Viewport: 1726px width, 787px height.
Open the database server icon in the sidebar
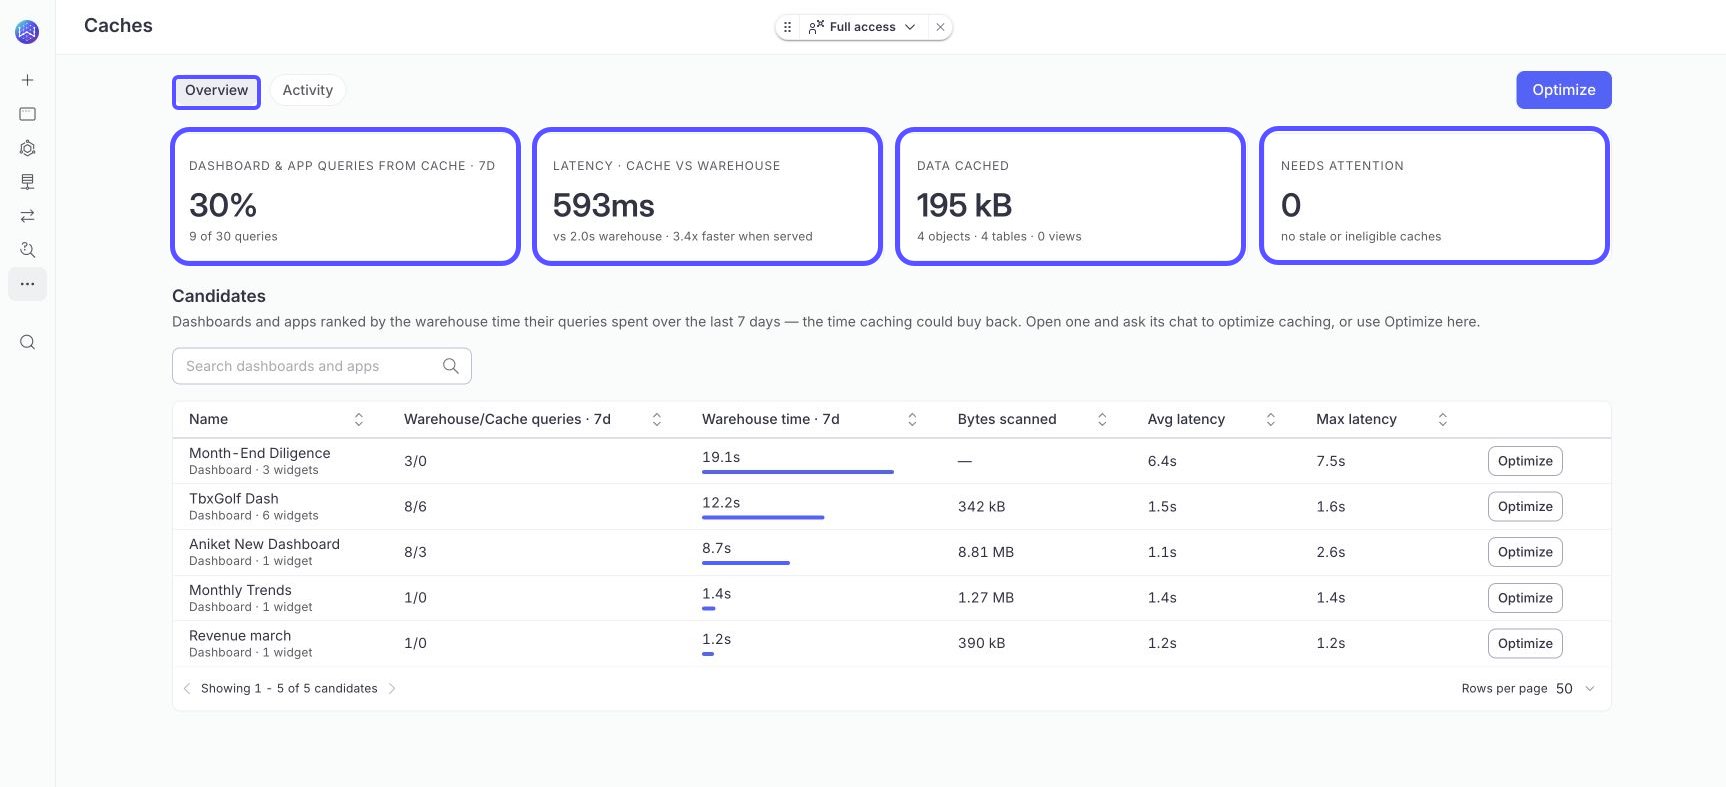pos(27,182)
